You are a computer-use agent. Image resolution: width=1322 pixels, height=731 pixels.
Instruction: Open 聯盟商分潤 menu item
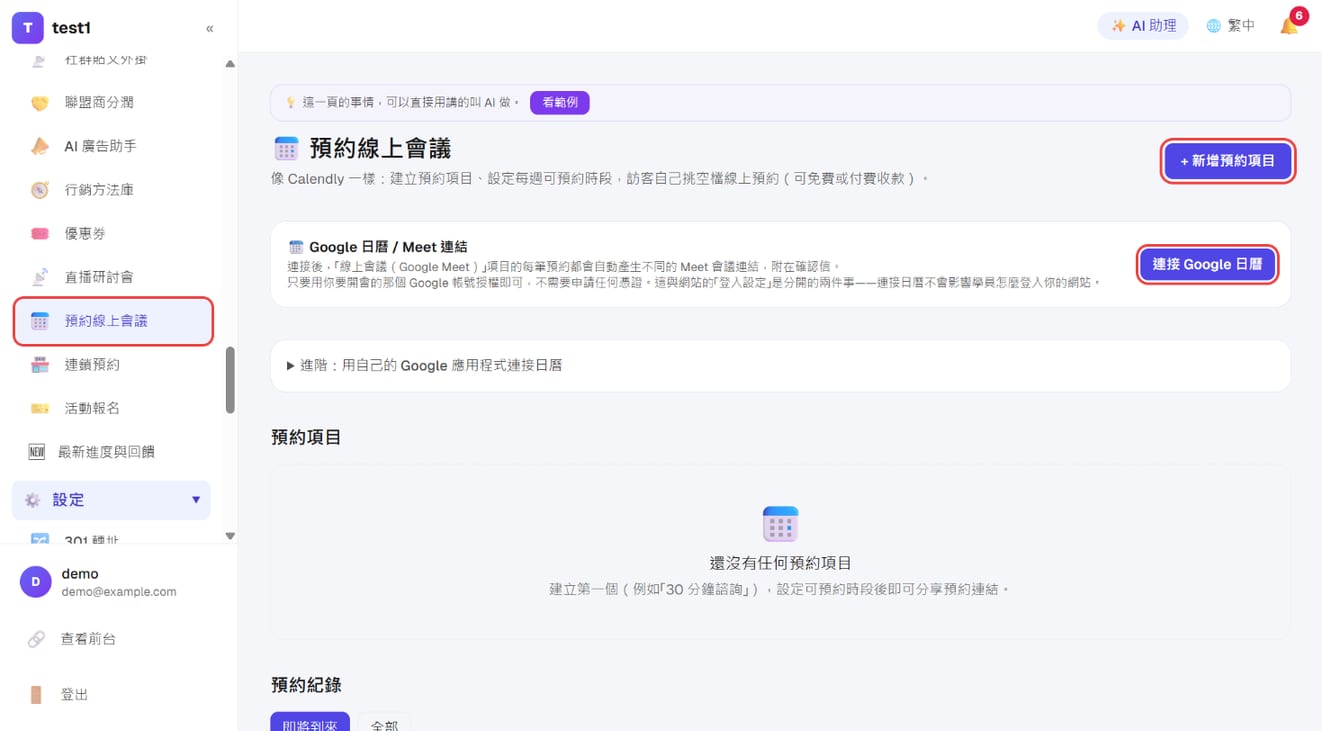(111, 103)
